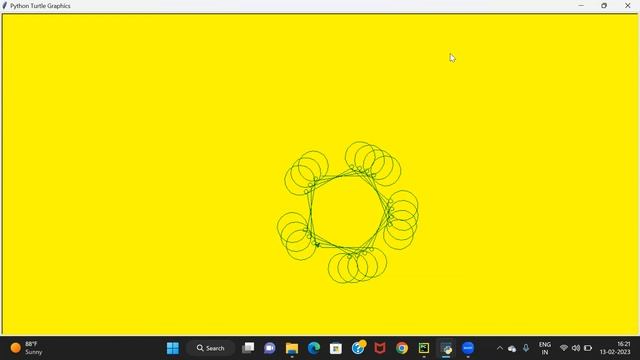This screenshot has height=360, width=640.
Task: Open the clock showing 16:21
Action: point(615,348)
